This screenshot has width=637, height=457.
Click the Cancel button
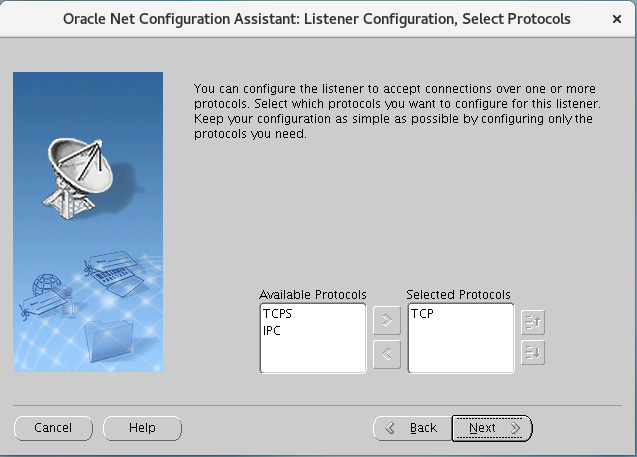(53, 428)
